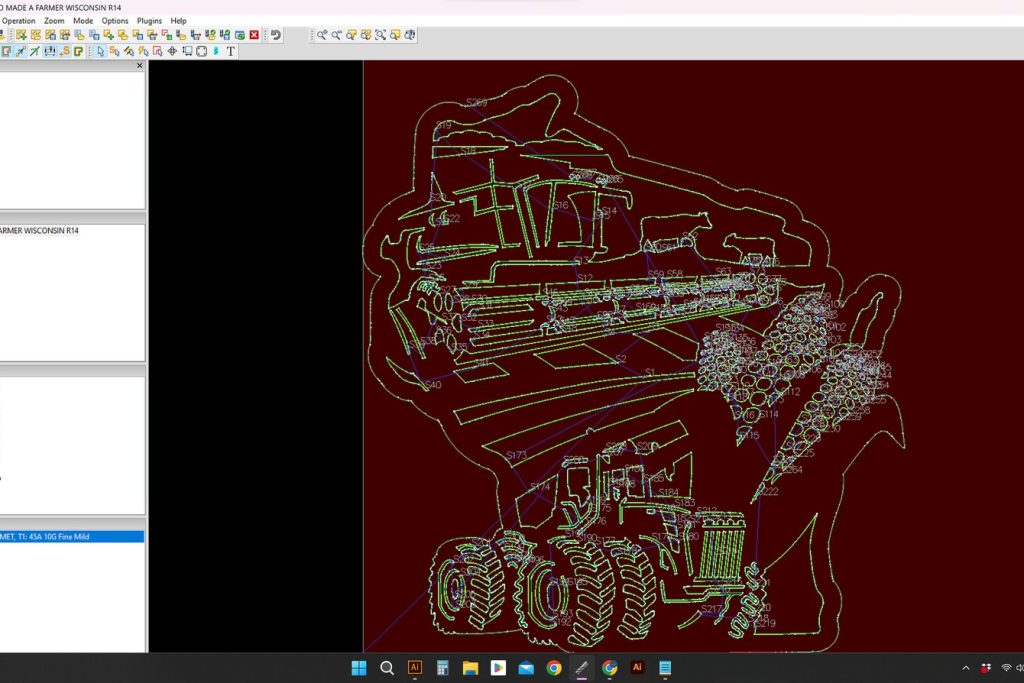
Task: Open the Options menu
Action: [115, 20]
